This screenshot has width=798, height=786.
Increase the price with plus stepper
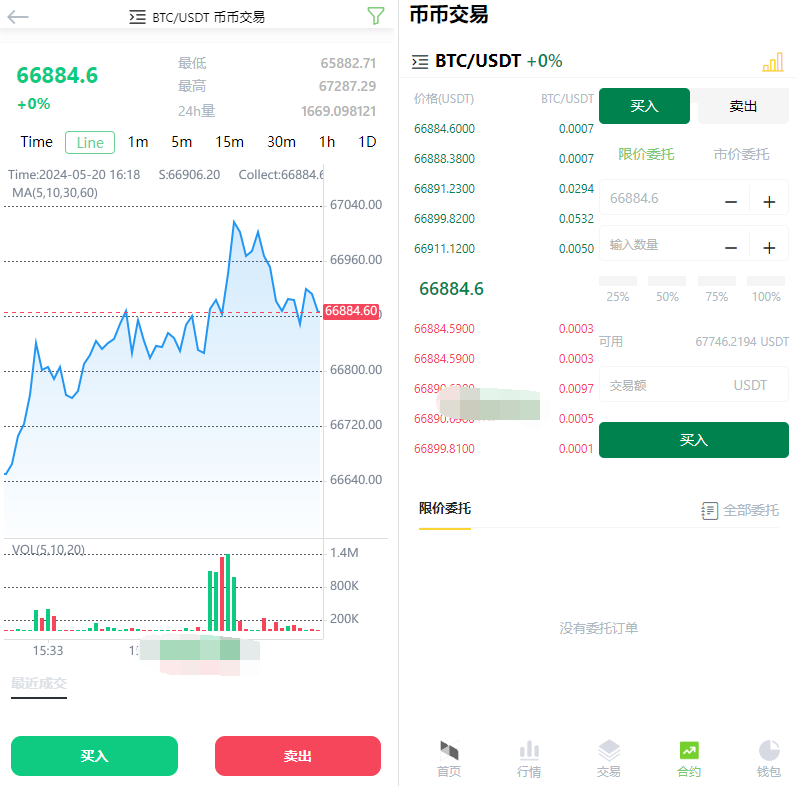pyautogui.click(x=769, y=201)
